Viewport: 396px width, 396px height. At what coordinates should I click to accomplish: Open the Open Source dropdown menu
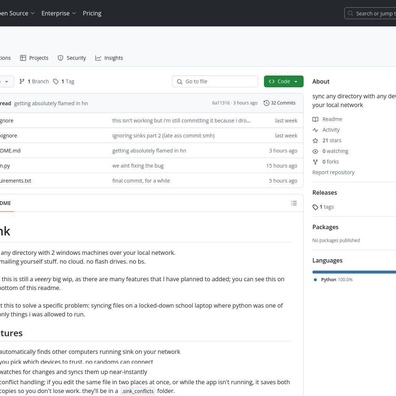(17, 13)
